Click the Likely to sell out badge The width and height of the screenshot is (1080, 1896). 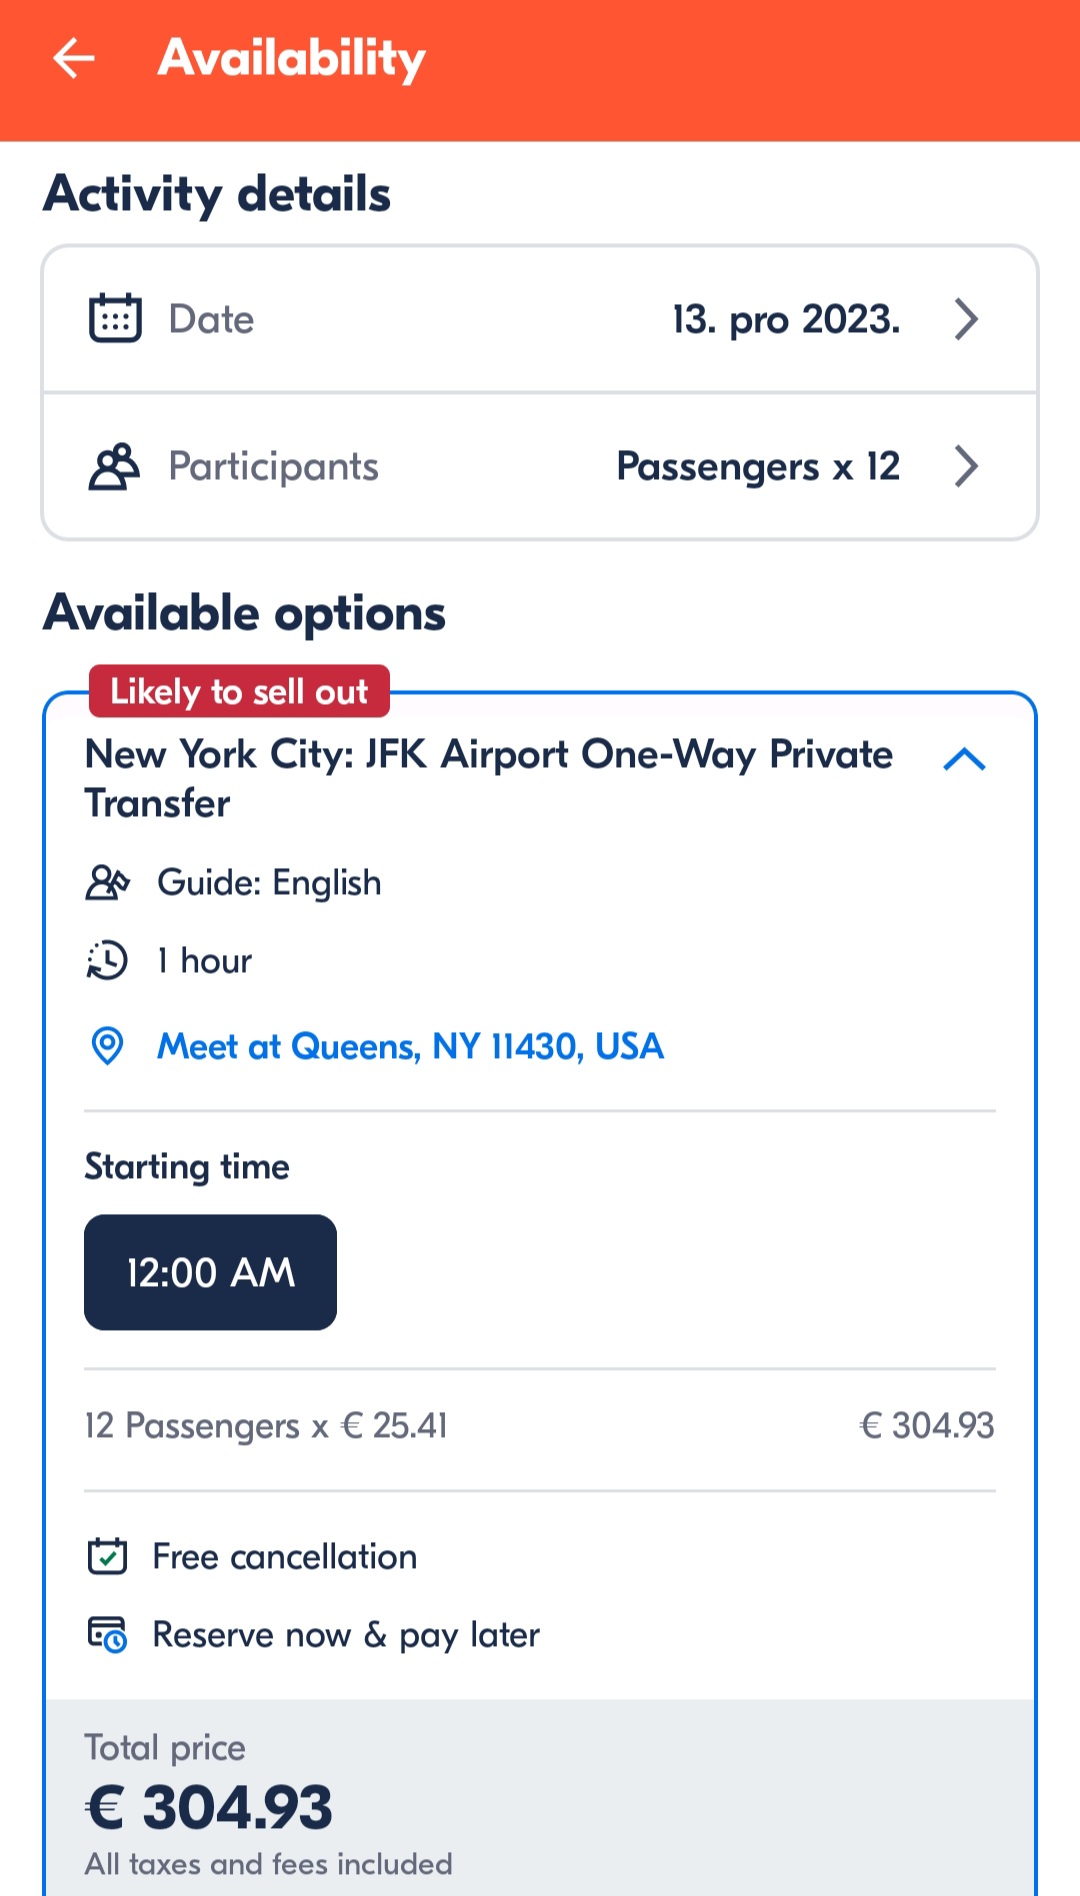pos(239,692)
